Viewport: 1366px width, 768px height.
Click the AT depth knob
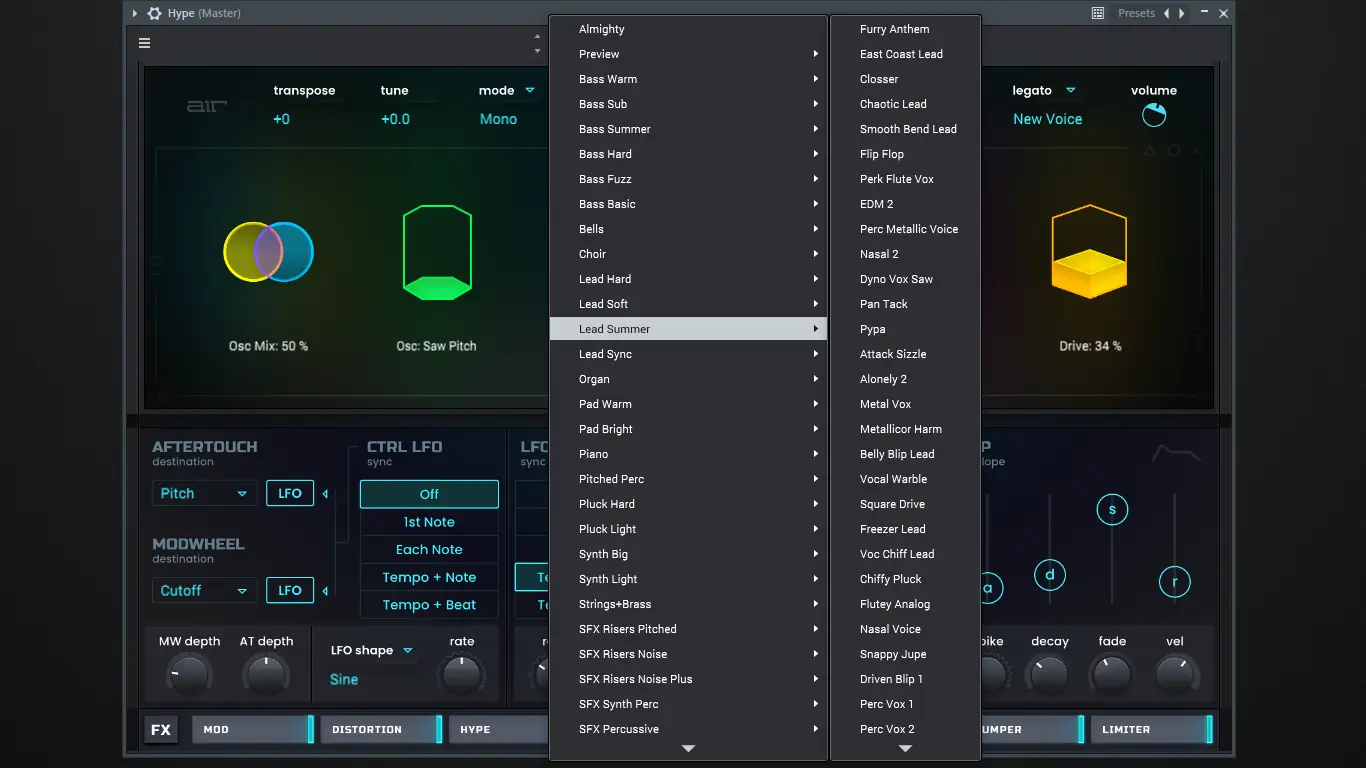tap(266, 676)
